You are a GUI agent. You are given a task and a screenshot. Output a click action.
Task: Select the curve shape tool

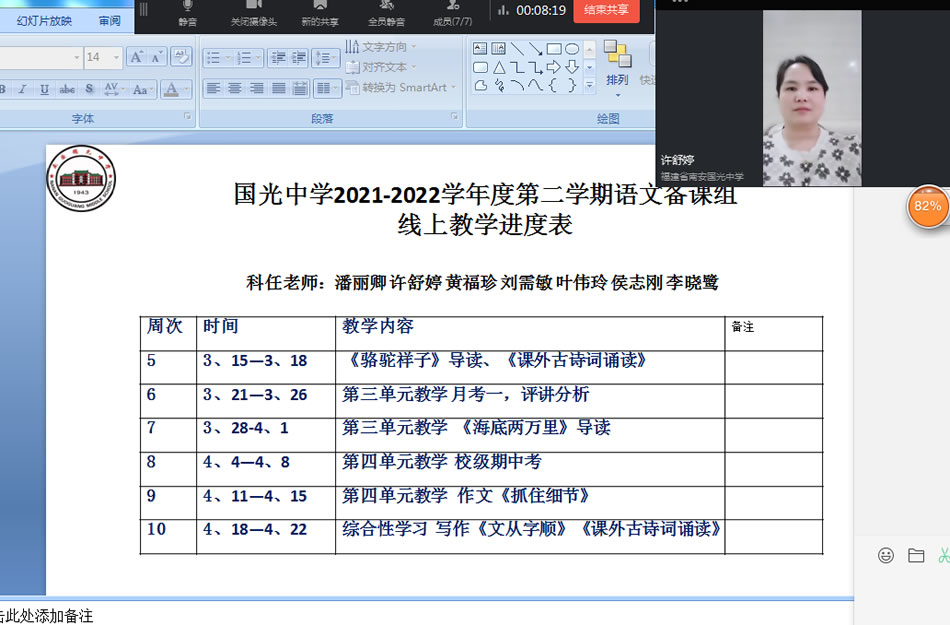536,85
